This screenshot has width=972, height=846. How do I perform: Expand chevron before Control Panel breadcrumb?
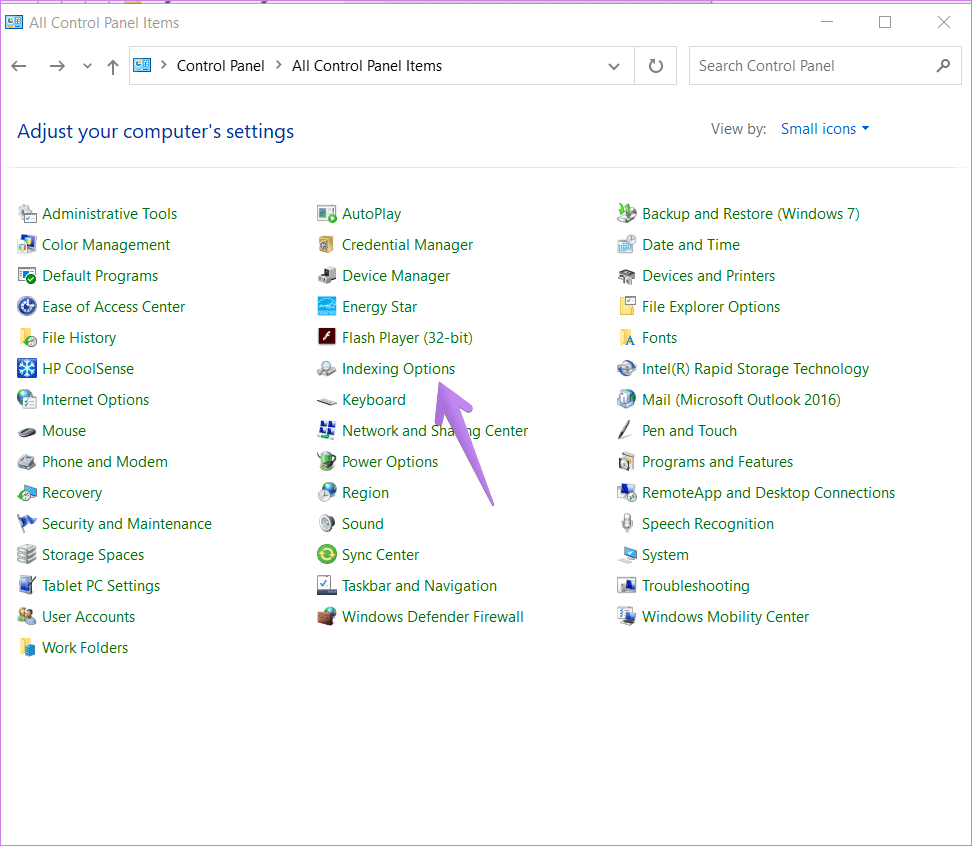point(164,65)
